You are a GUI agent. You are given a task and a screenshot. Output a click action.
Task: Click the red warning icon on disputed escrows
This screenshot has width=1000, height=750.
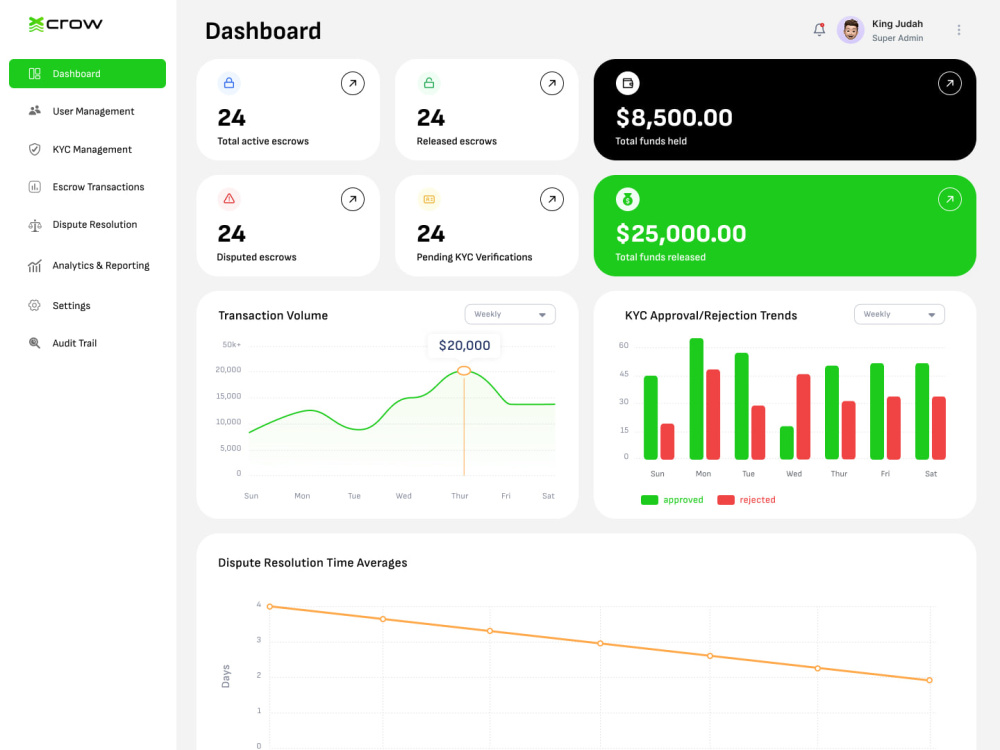pyautogui.click(x=229, y=199)
